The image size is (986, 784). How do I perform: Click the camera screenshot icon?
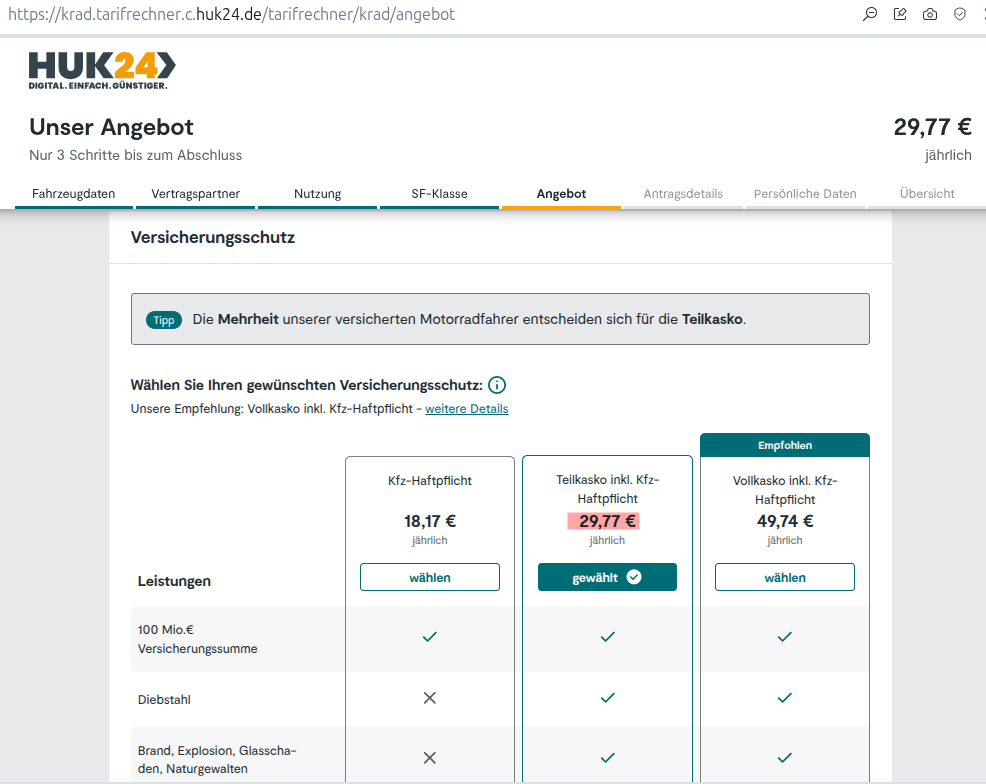[x=930, y=14]
